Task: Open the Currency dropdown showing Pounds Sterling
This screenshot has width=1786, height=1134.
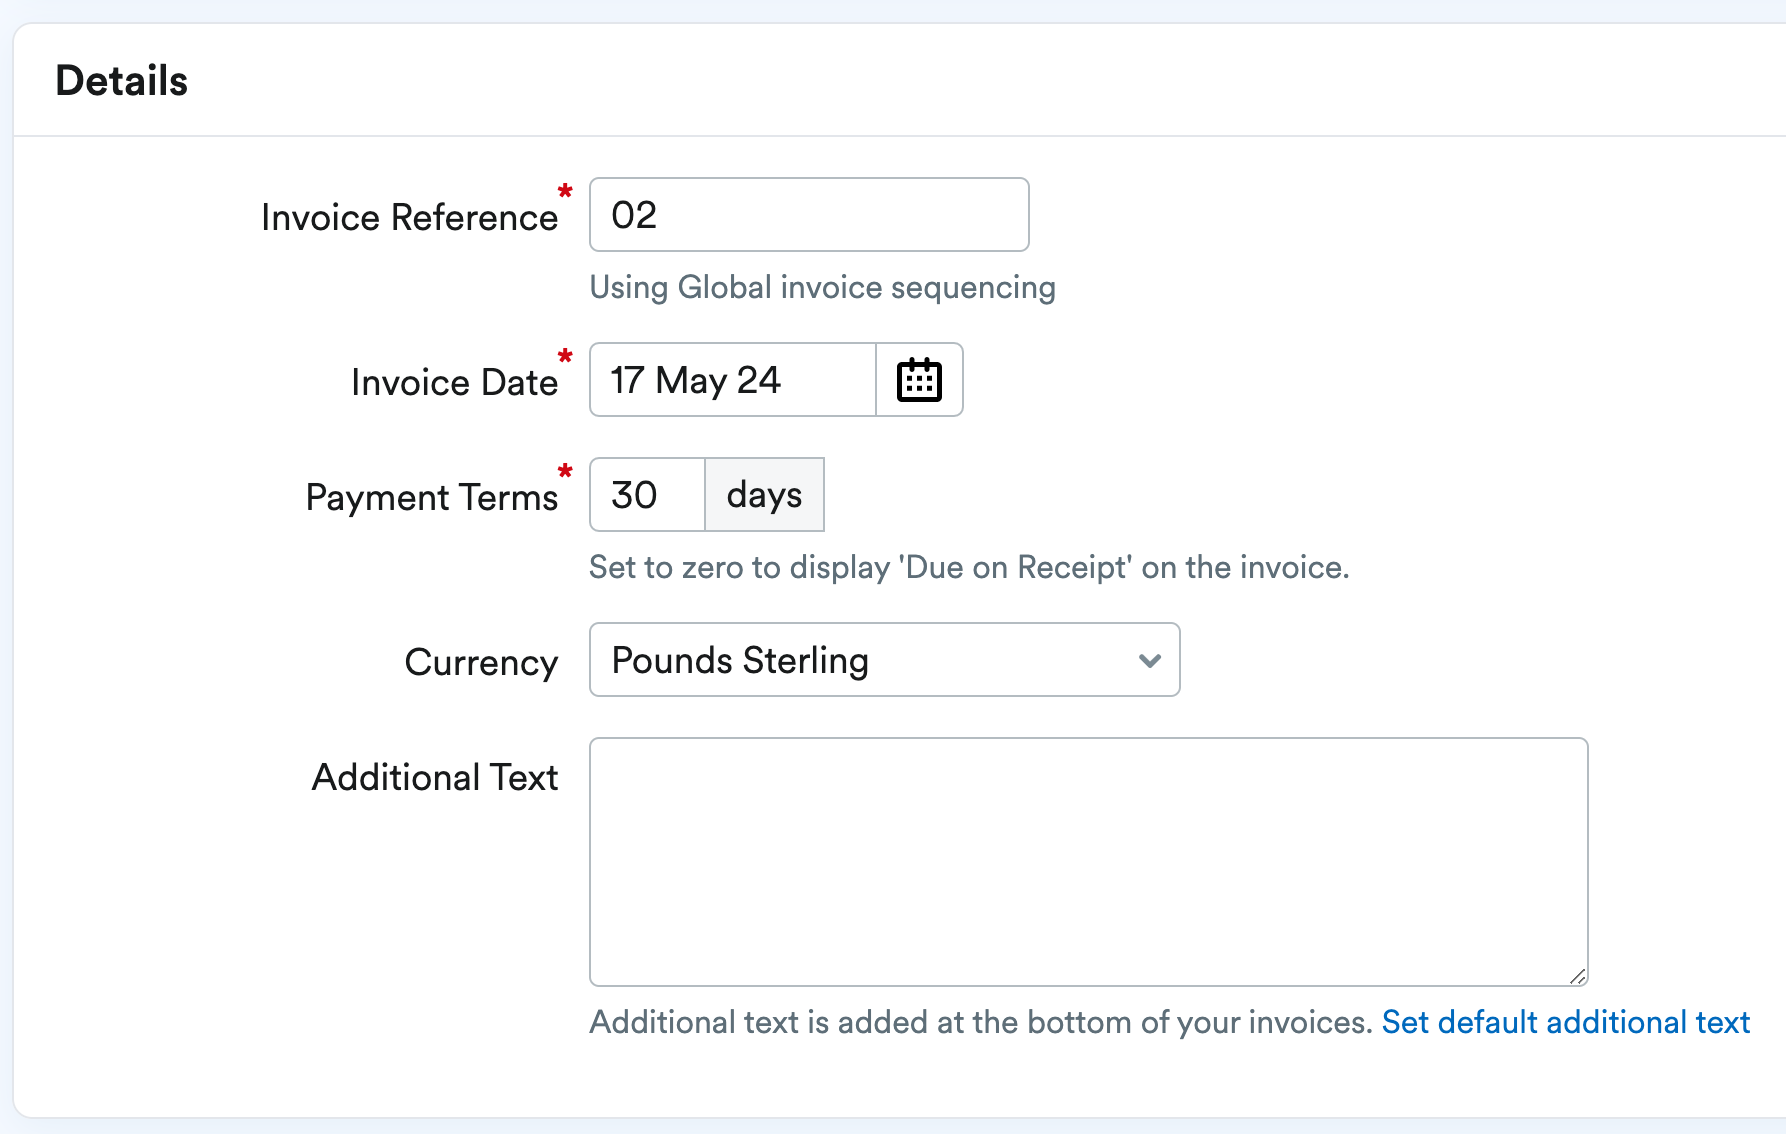Action: (x=884, y=660)
